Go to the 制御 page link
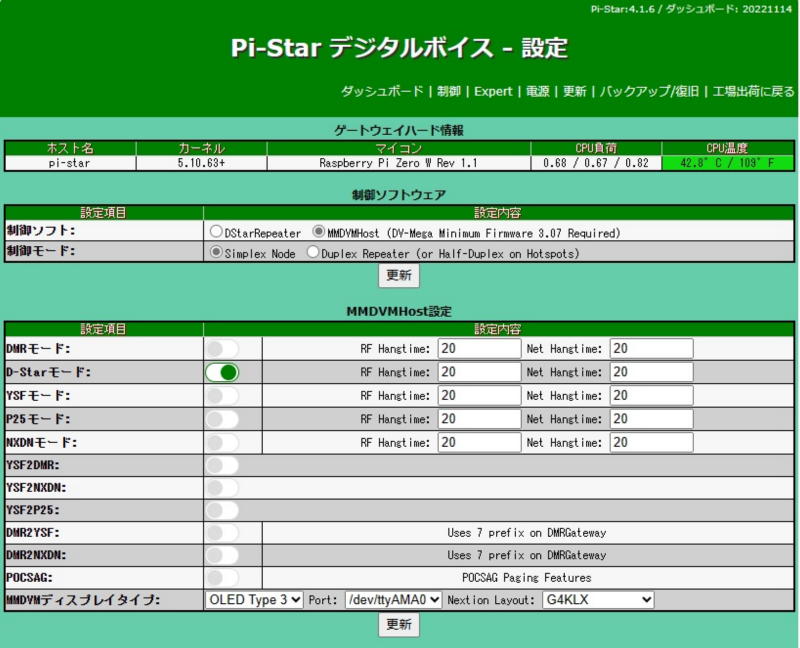This screenshot has height=648, width=800. coord(449,91)
